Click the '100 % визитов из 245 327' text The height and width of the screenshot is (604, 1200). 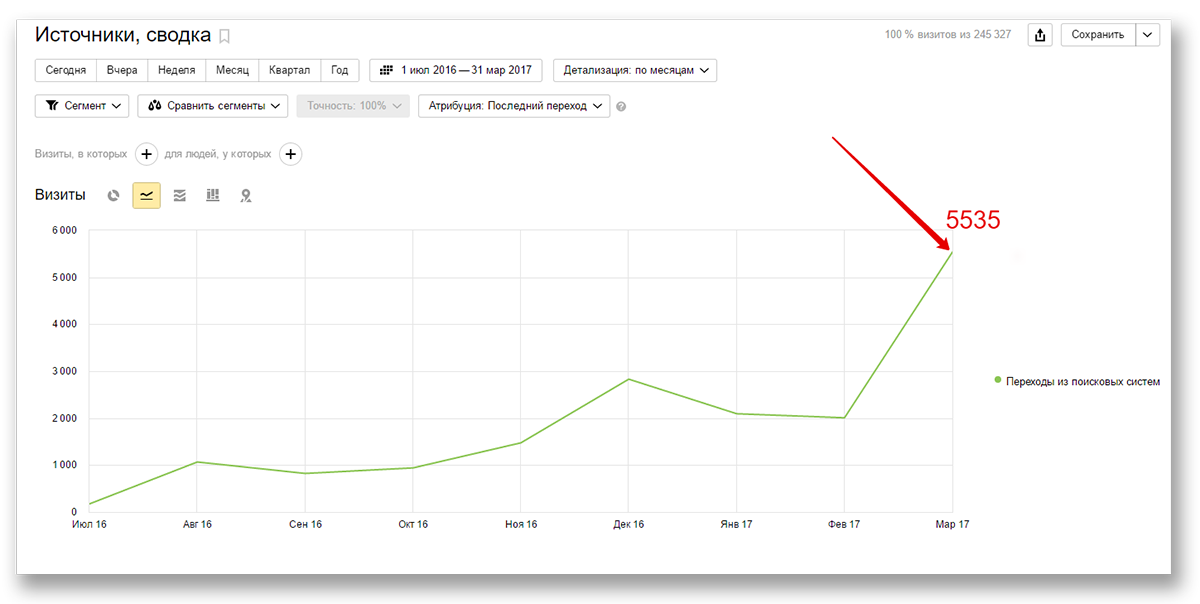coord(948,35)
